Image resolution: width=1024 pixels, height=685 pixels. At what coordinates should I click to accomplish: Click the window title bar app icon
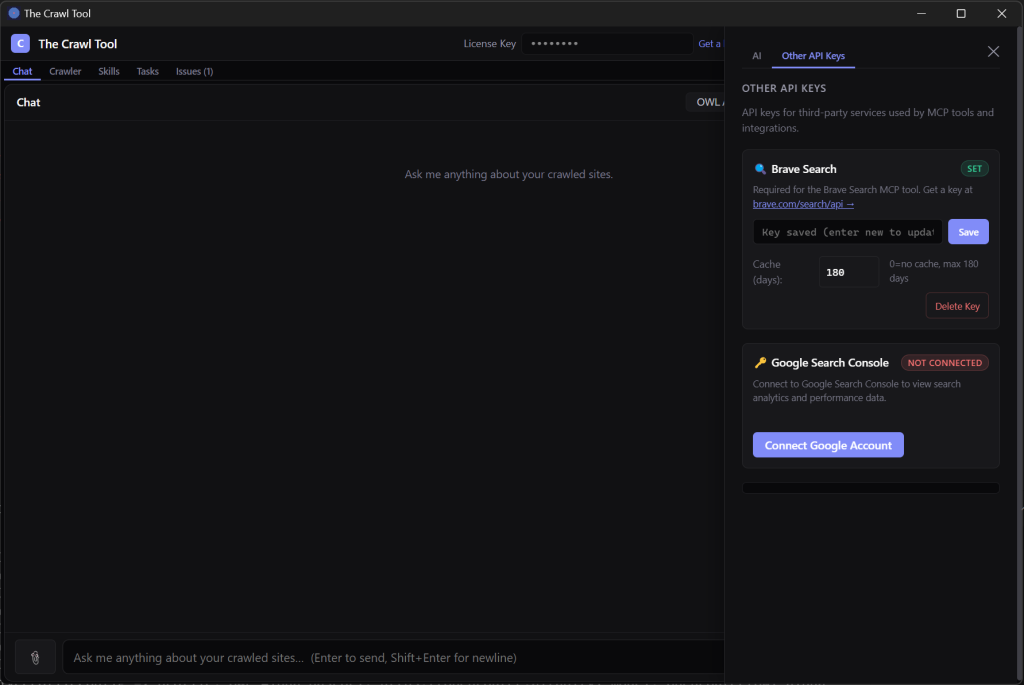14,13
